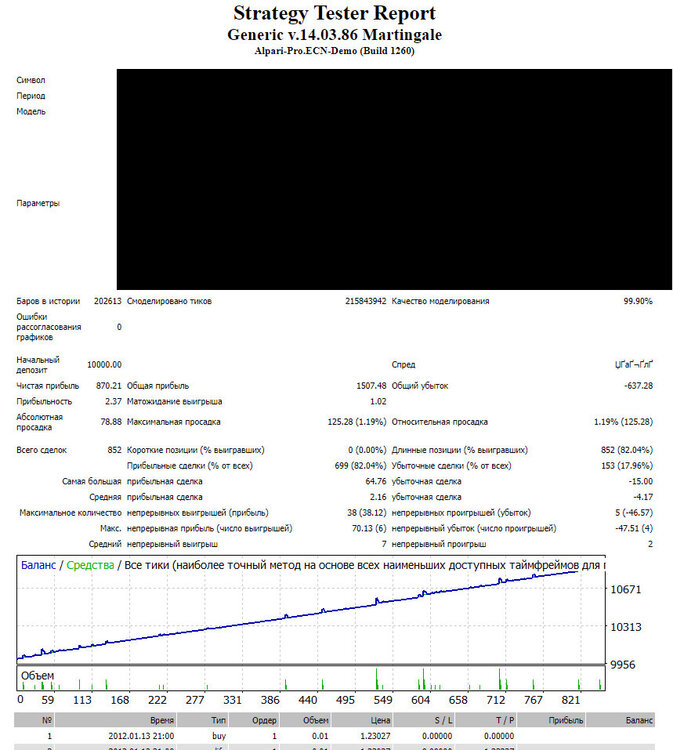
Task: Click the average profit trade value 2.16
Action: [378, 497]
